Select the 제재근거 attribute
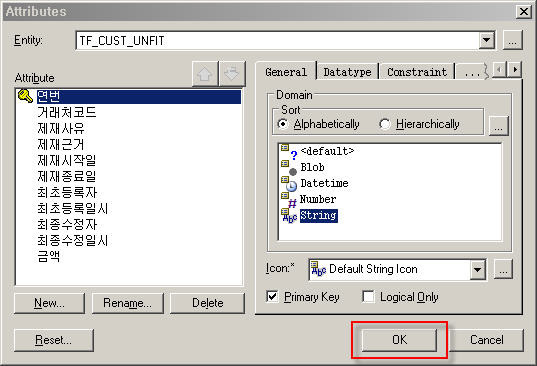537x366 pixels. (x=61, y=144)
